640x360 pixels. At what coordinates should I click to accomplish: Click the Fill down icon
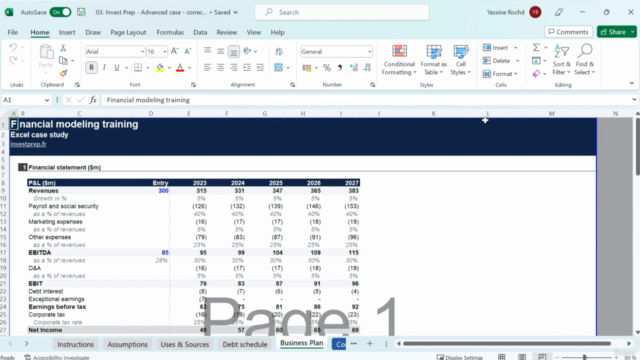pyautogui.click(x=536, y=61)
